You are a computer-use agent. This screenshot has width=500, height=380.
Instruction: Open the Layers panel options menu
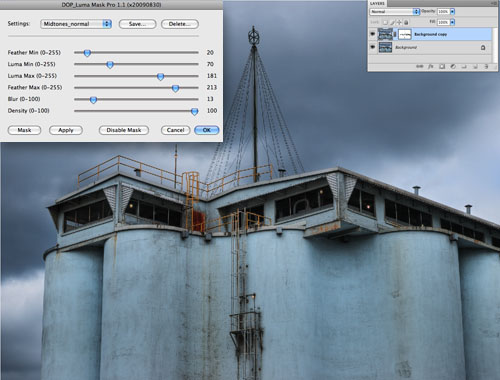pyautogui.click(x=493, y=3)
